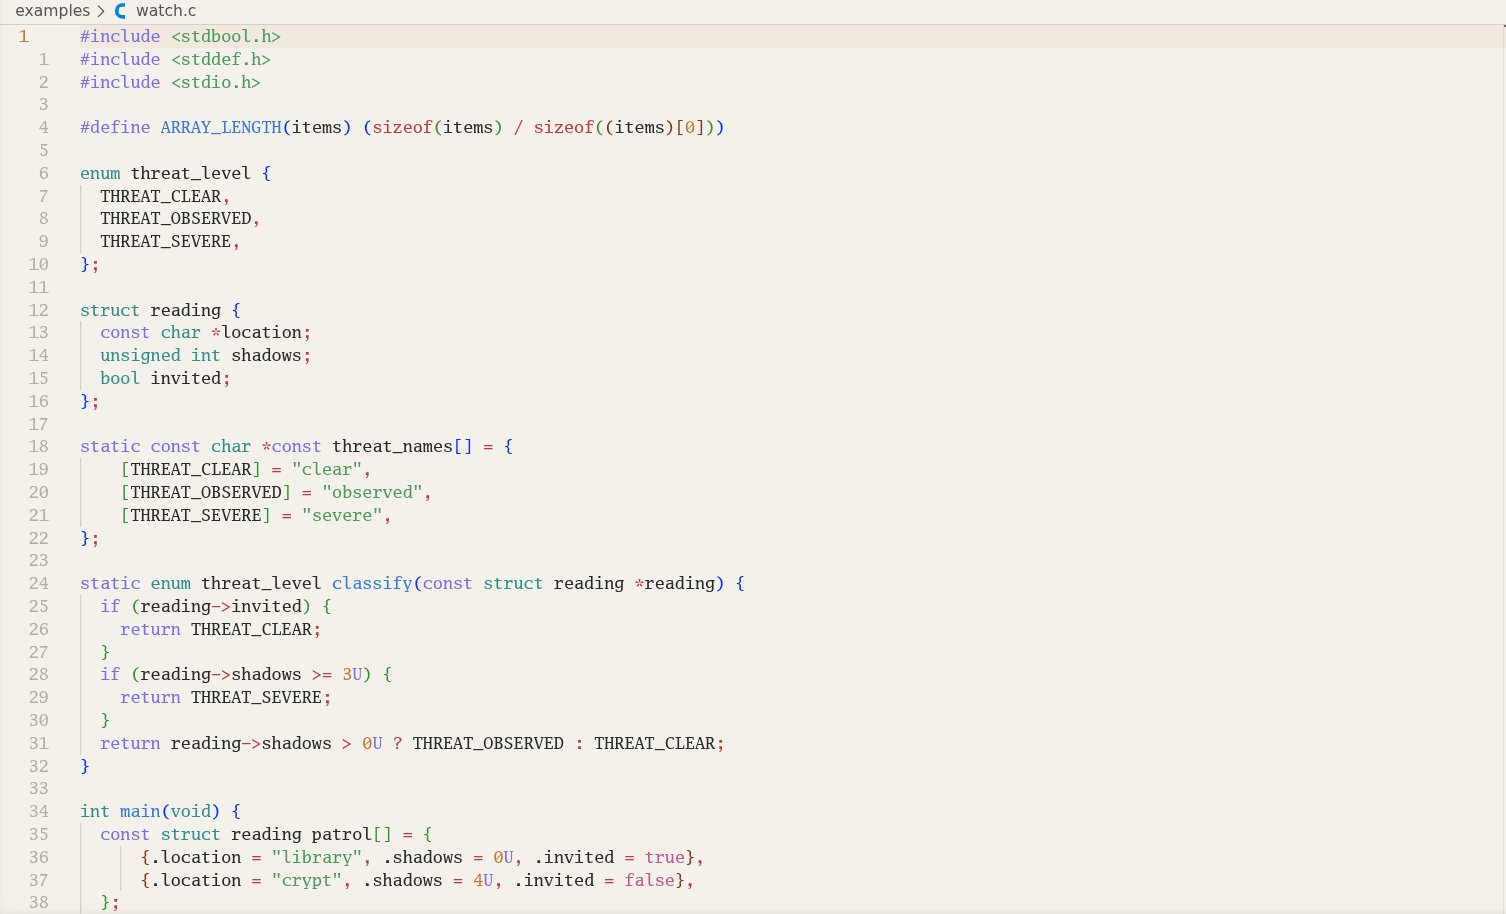Click THREAT_SEVERE enum member on line 9
Viewport: 1506px width, 914px height.
165,241
